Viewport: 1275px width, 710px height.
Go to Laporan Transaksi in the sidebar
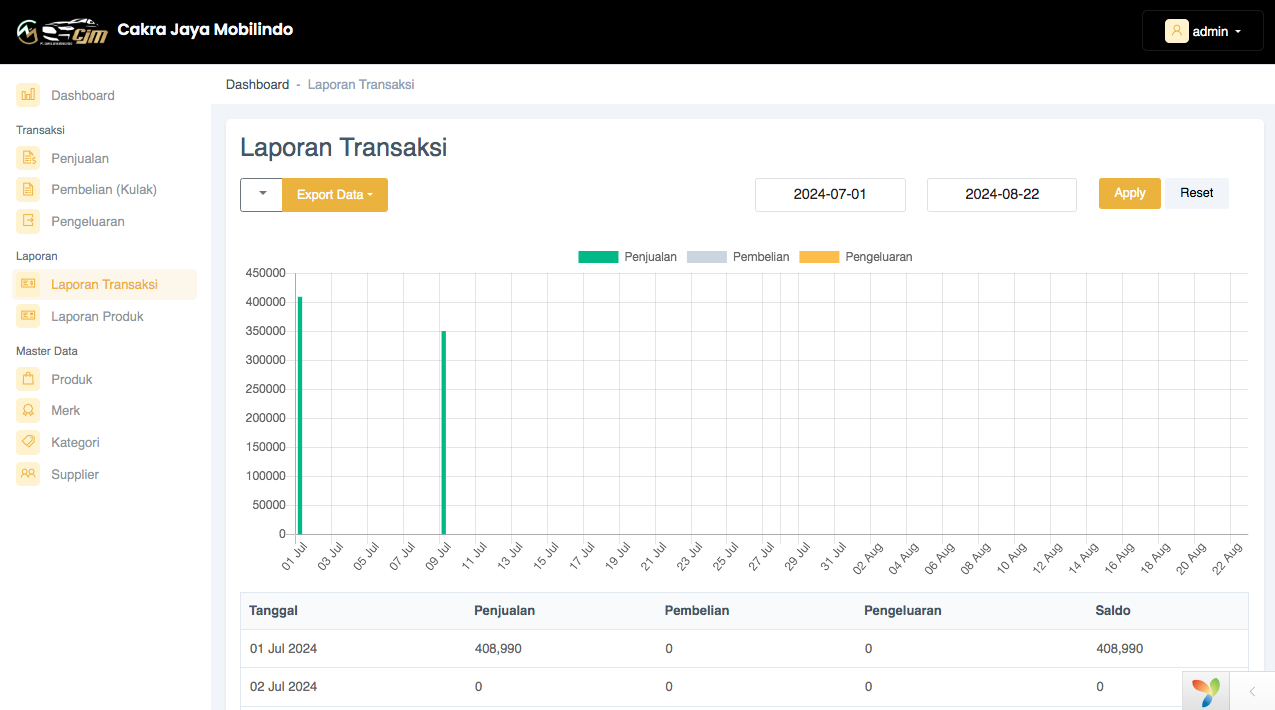tap(104, 285)
